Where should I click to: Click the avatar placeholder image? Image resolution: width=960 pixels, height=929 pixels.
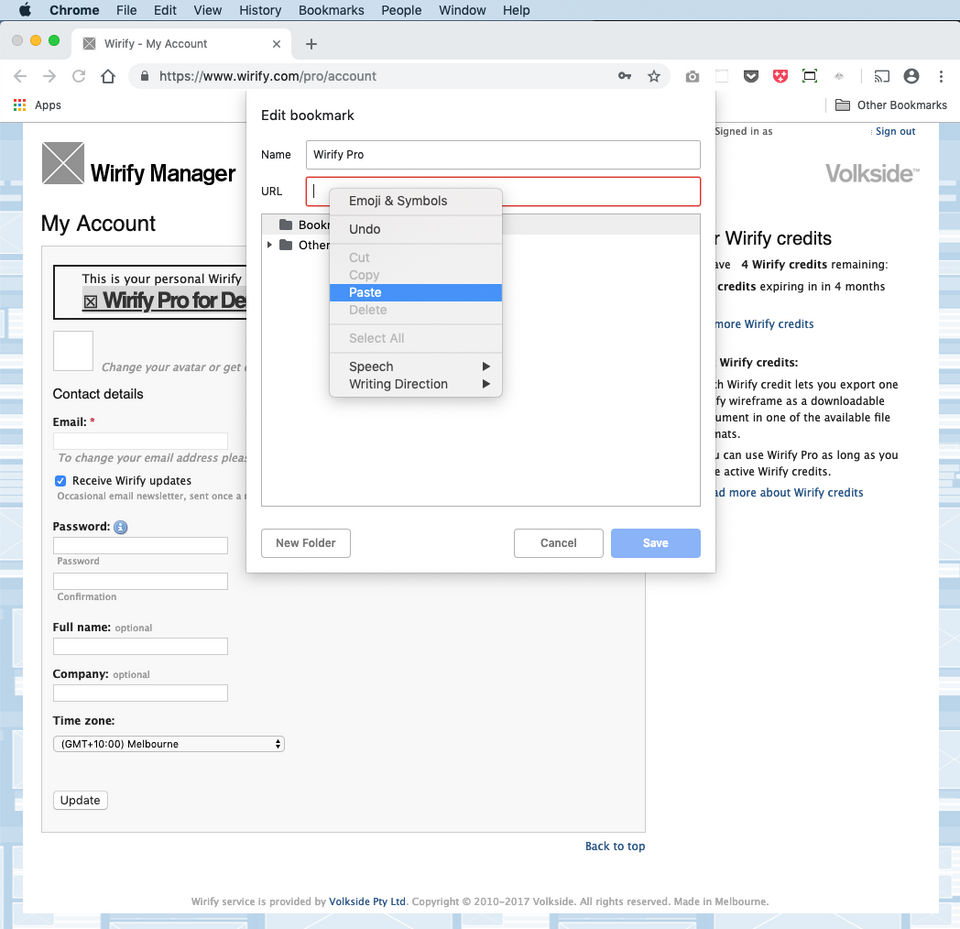[73, 351]
